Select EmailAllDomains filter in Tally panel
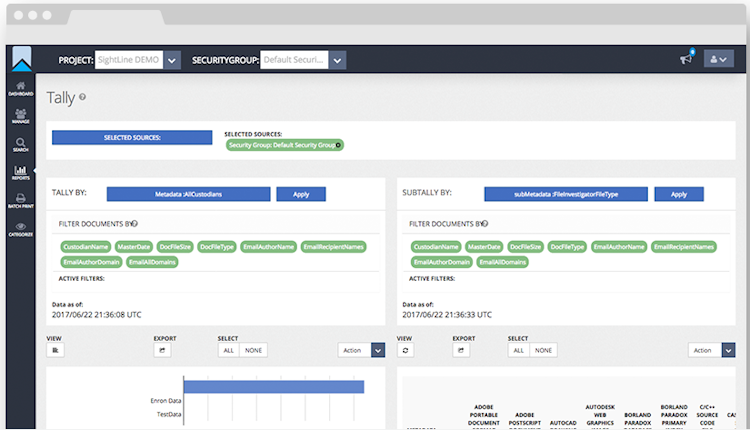The width and height of the screenshot is (750, 430). (x=152, y=262)
